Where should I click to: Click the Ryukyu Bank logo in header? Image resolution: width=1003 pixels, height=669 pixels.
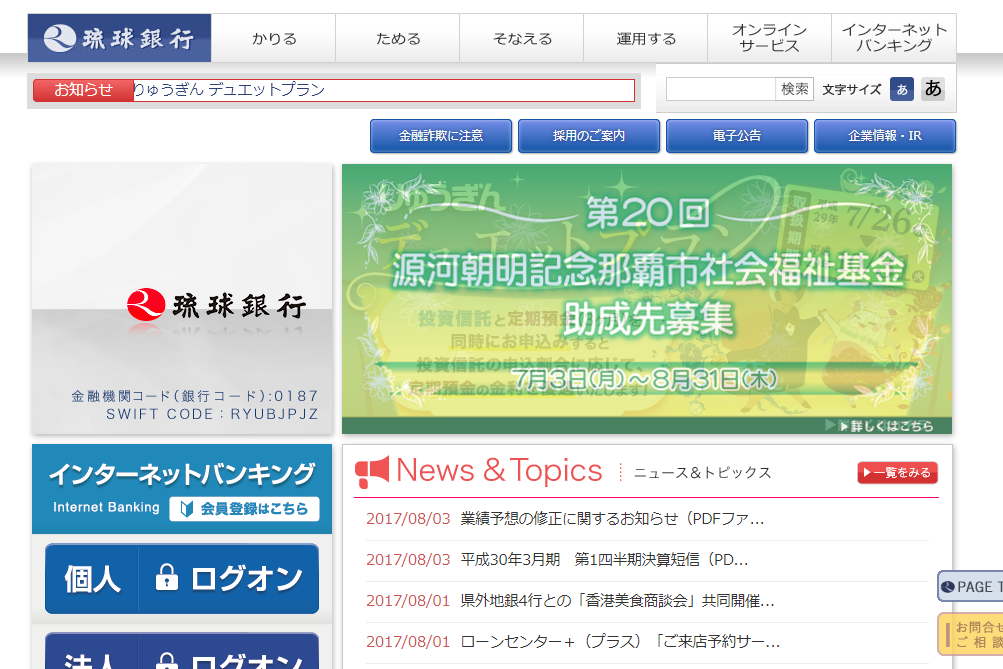120,38
